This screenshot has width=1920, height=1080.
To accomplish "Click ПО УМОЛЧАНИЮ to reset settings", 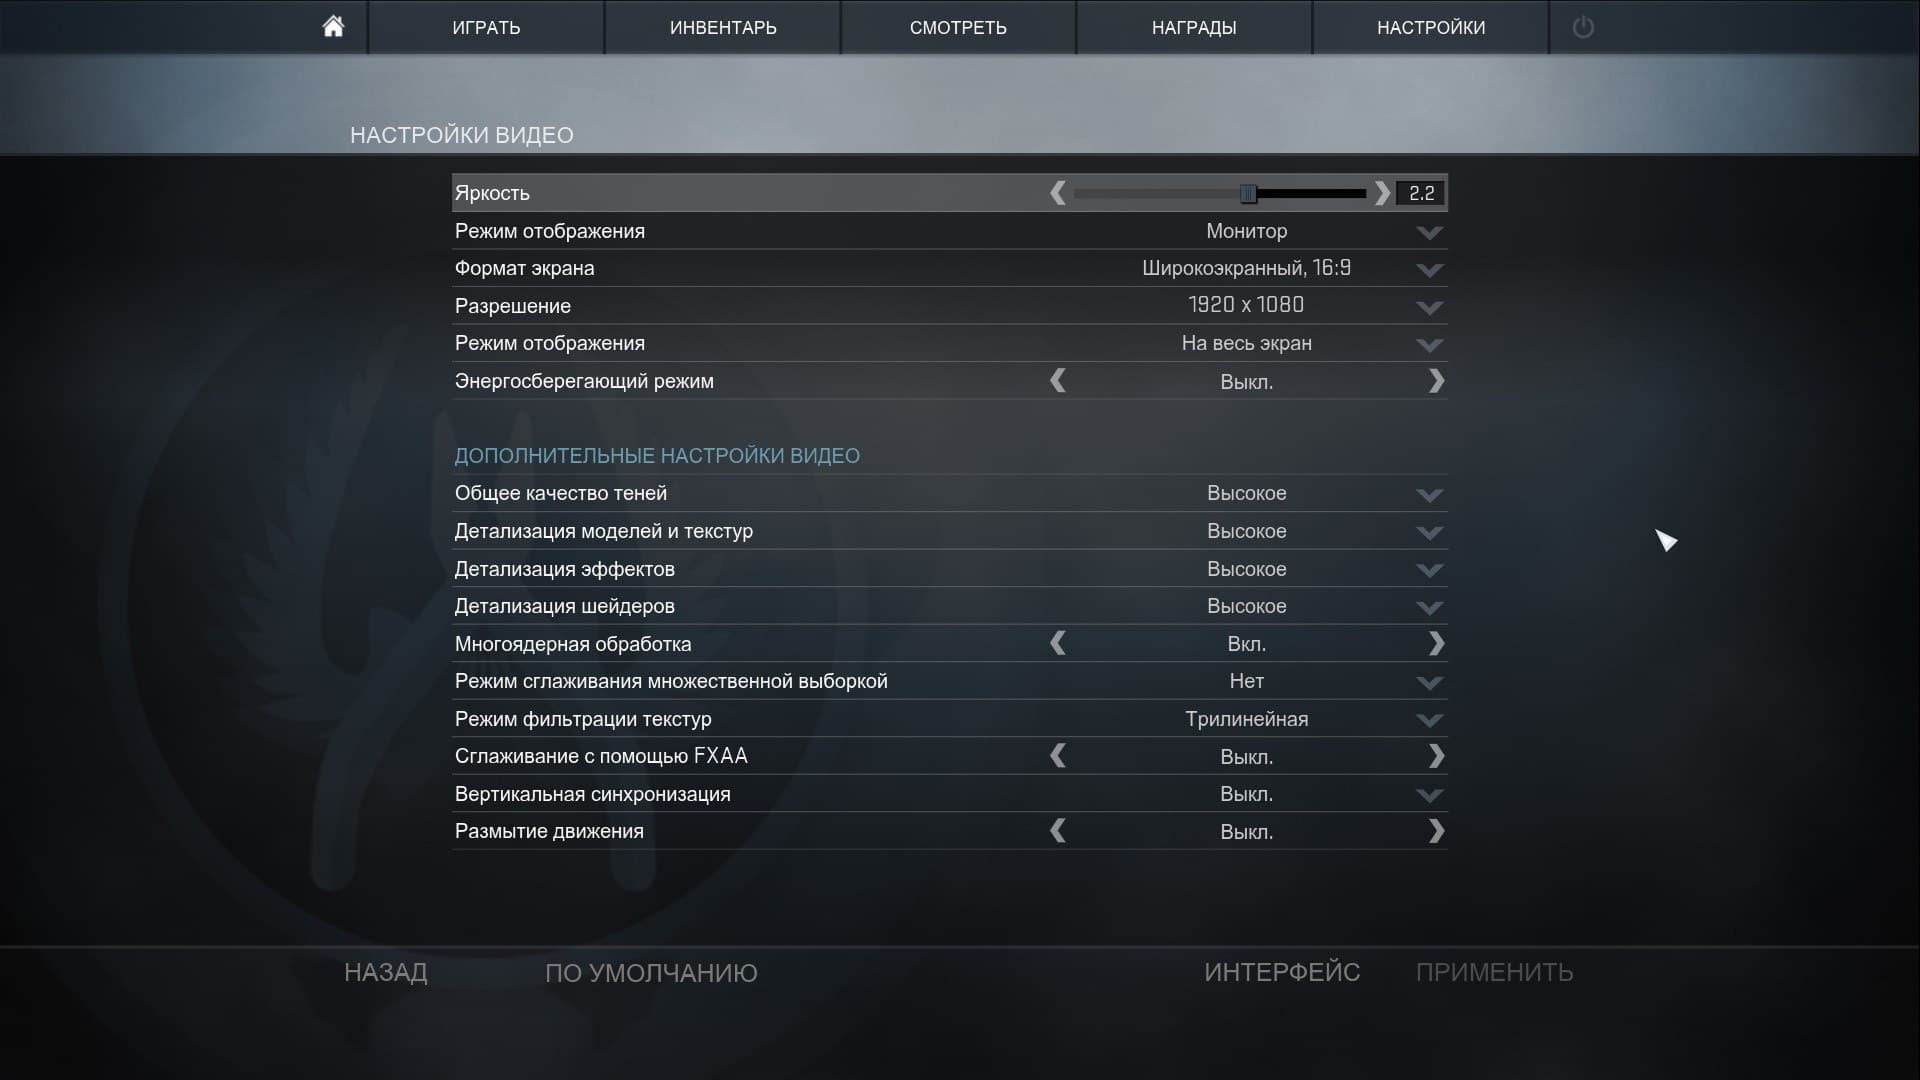I will 651,973.
